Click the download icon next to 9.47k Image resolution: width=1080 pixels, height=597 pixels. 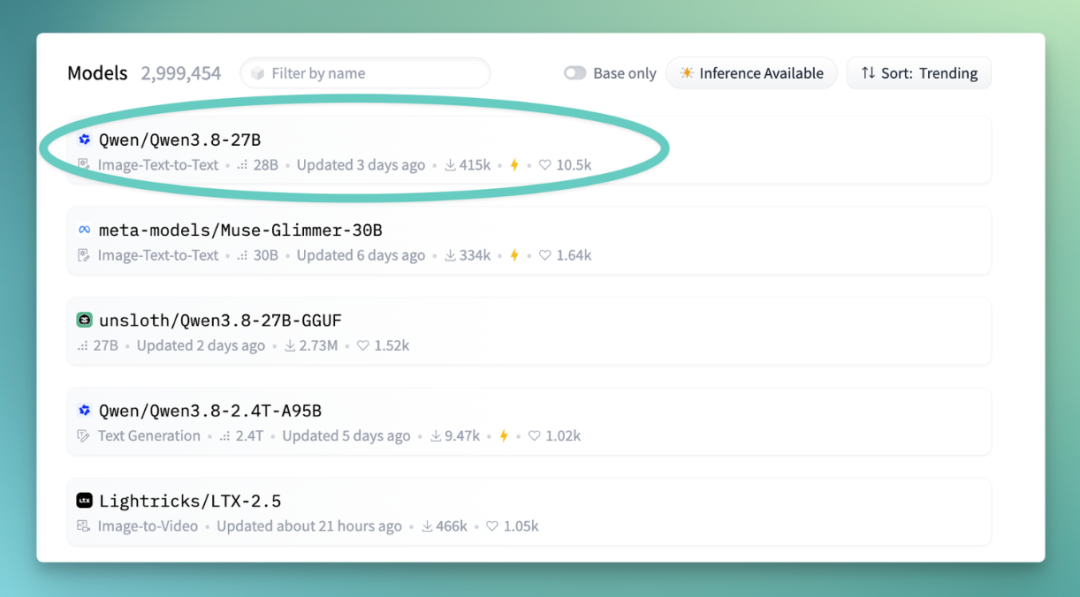click(435, 435)
